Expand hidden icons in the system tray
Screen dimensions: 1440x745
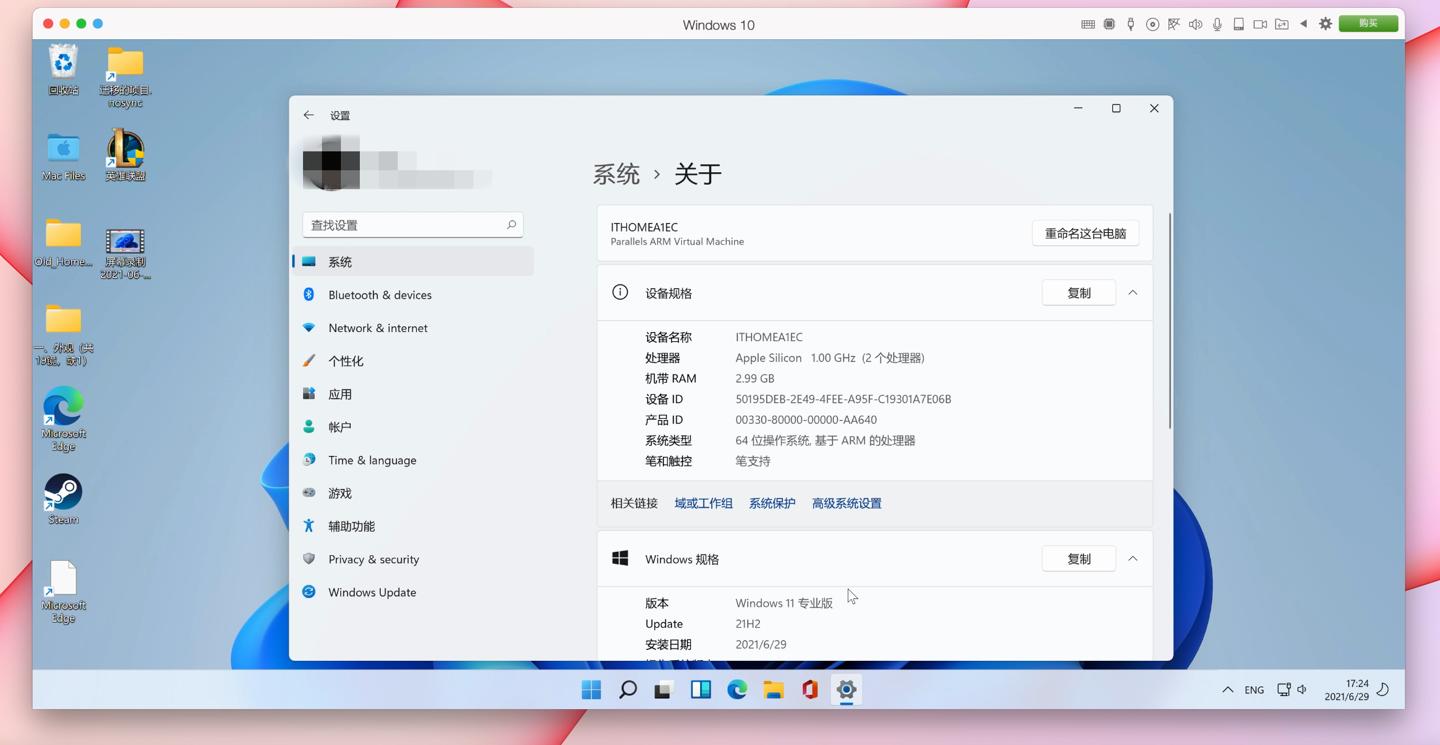coord(1227,689)
